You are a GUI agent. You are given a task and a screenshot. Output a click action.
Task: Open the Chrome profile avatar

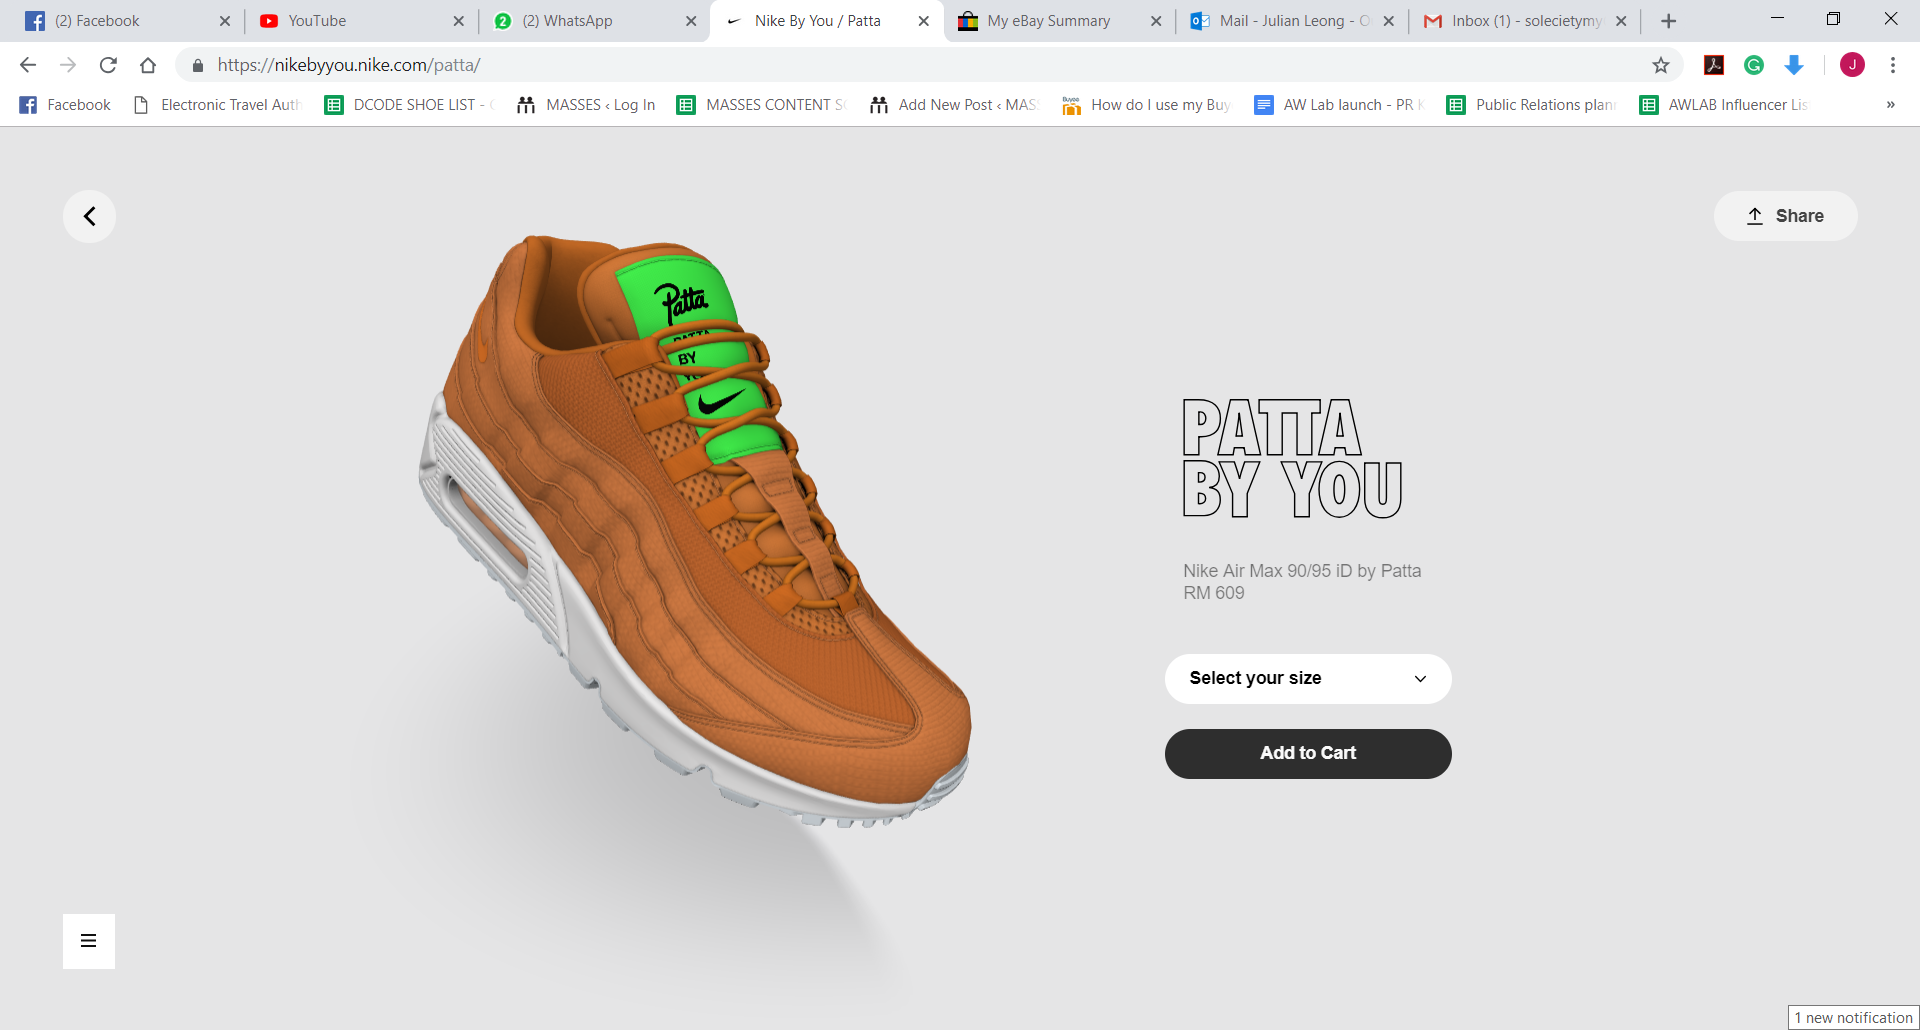[1852, 65]
